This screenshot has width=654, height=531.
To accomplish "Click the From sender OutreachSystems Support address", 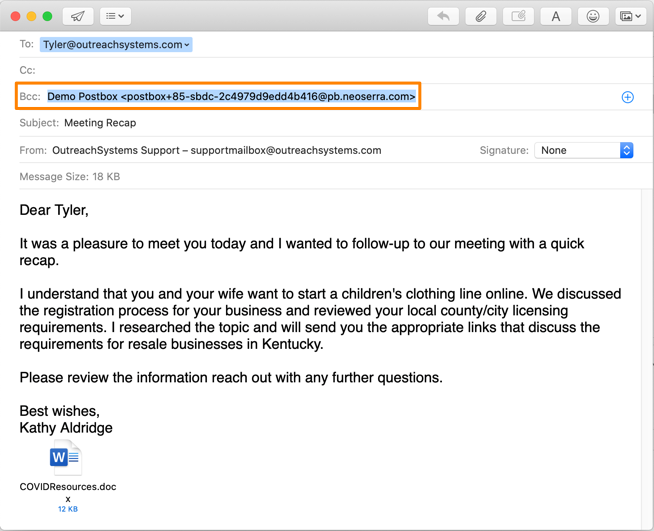I will (x=216, y=150).
